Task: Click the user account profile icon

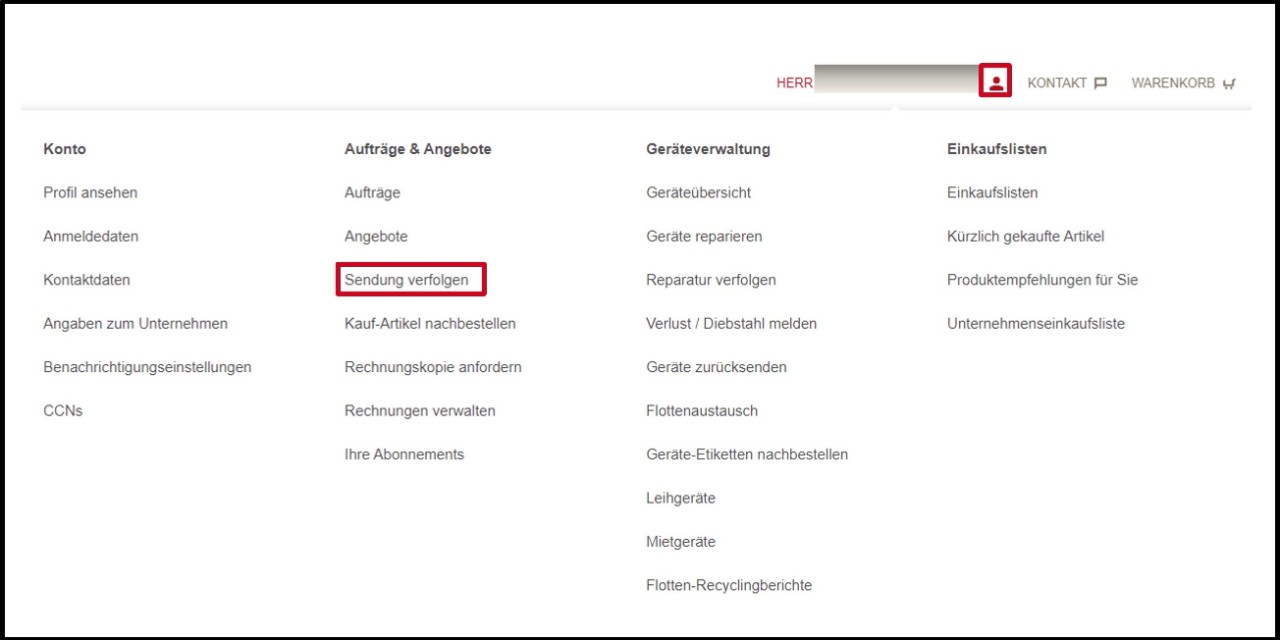Action: [995, 81]
